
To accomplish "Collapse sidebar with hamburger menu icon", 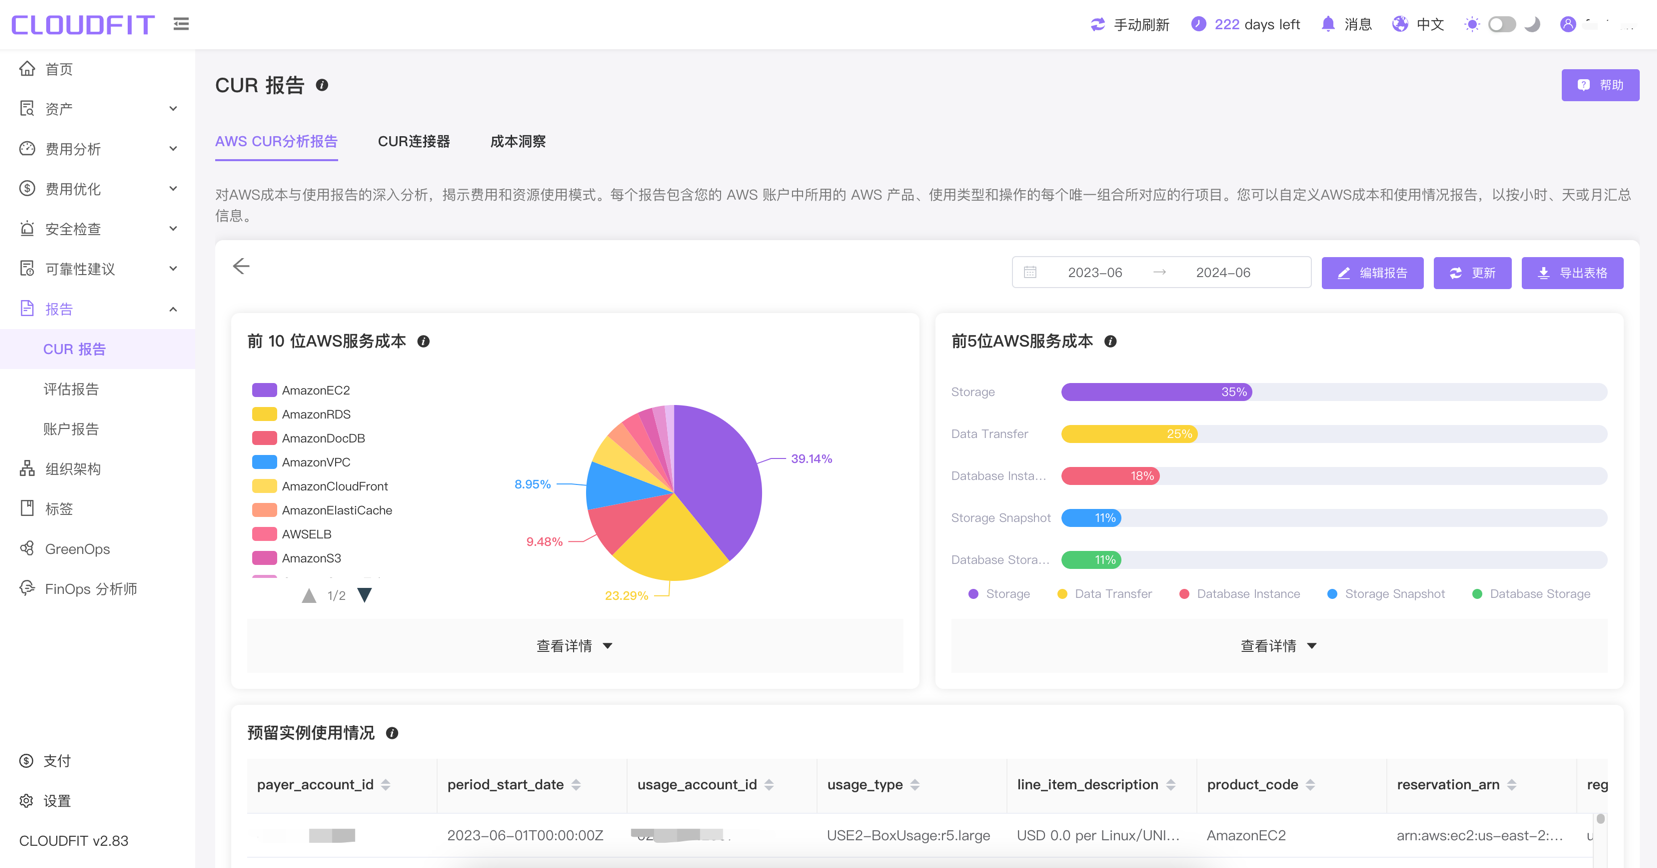I will pyautogui.click(x=181, y=24).
